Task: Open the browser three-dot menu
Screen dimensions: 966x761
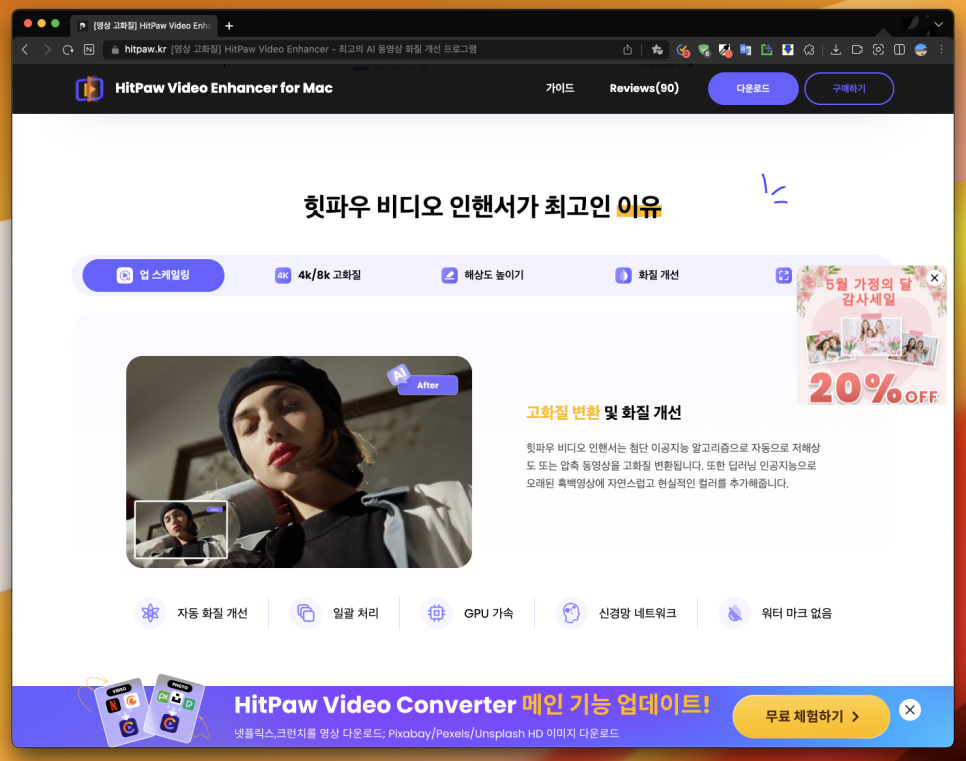Action: 941,49
